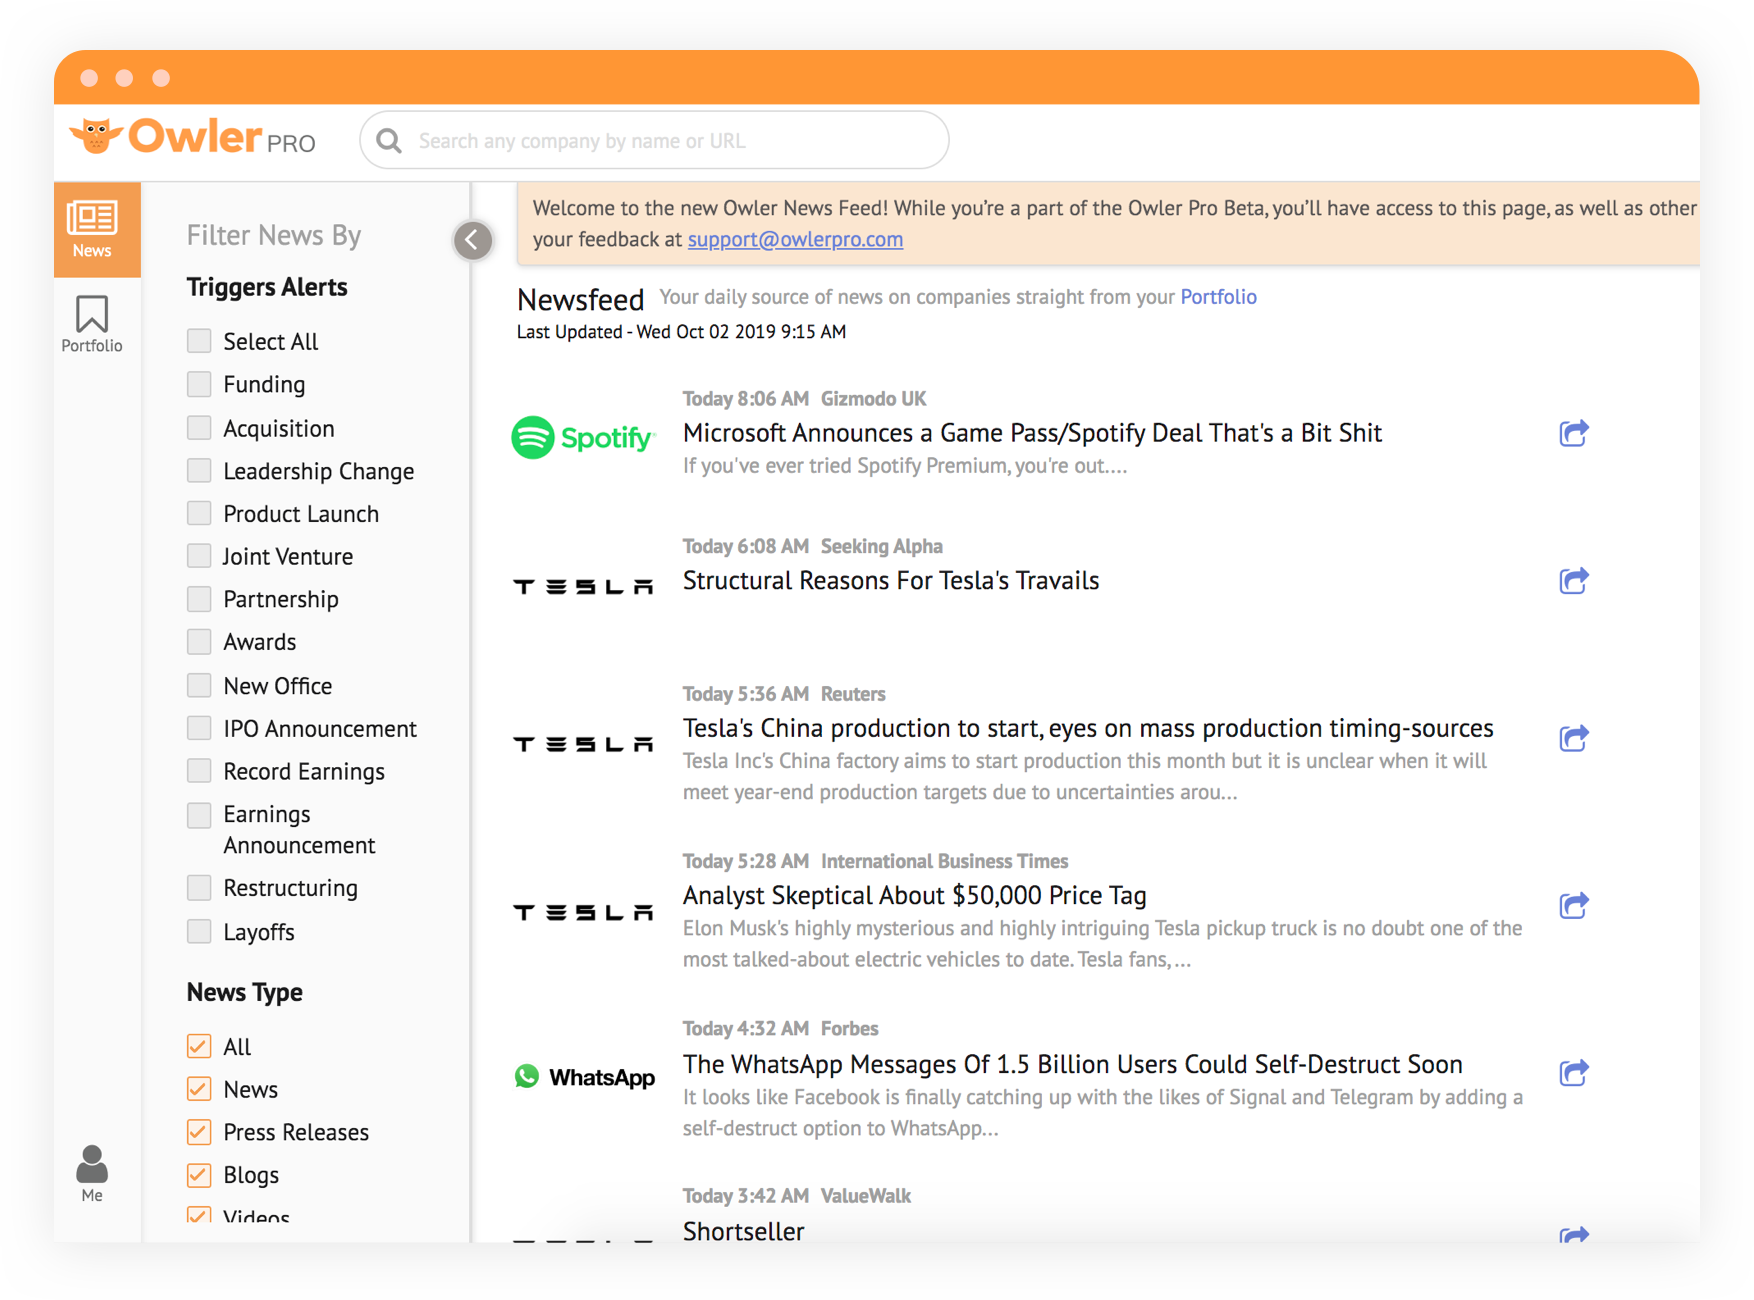Enable the Acquisition trigger checkbox
This screenshot has height=1300, width=1754.
point(199,428)
